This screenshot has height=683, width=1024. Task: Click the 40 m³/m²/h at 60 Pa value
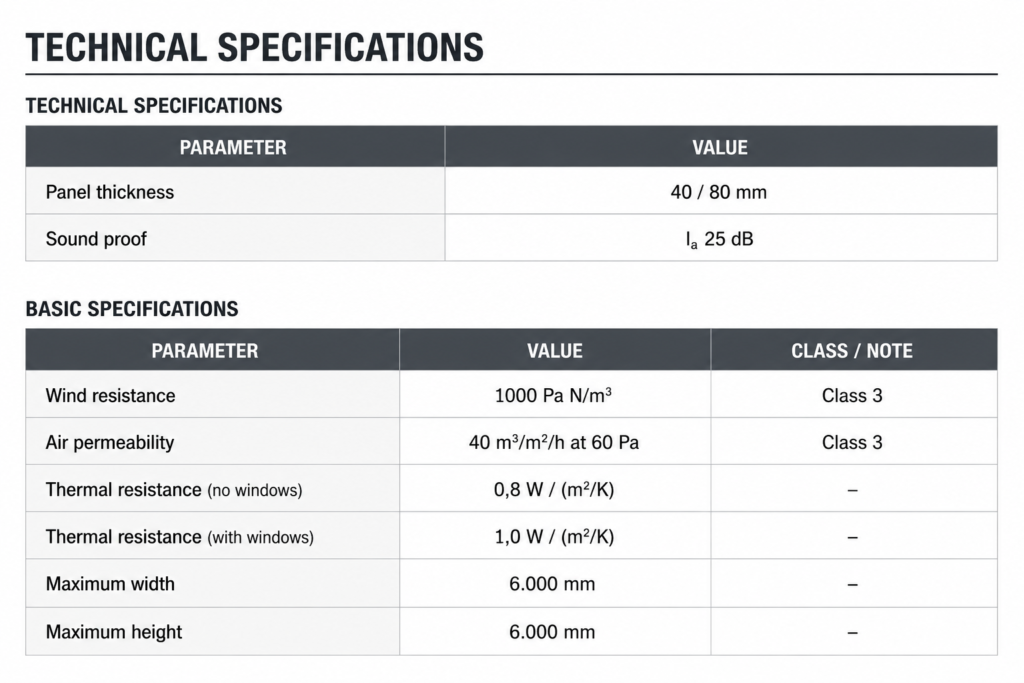554,442
